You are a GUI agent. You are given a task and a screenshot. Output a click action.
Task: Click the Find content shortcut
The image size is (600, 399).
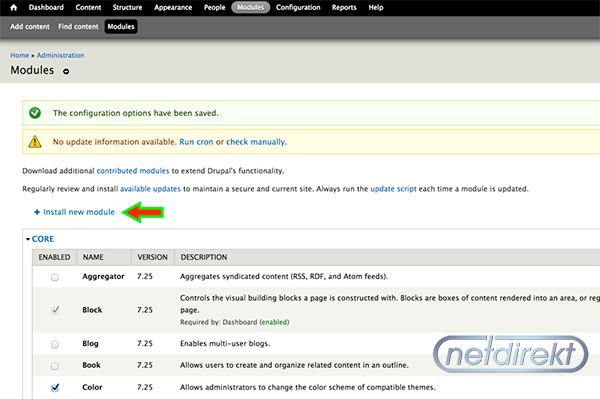point(78,26)
